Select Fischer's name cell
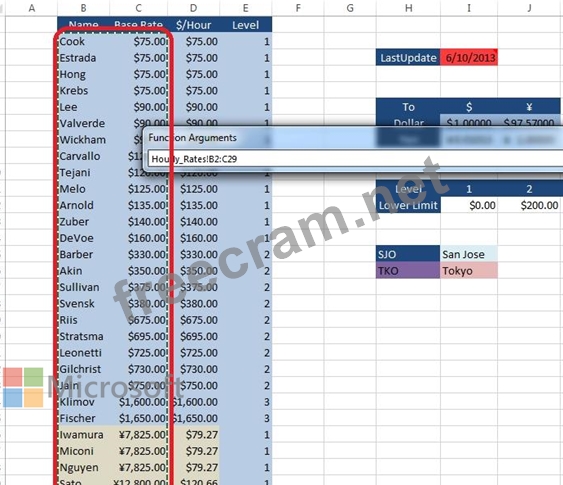Screen dimensions: 563x485 (x=84, y=418)
